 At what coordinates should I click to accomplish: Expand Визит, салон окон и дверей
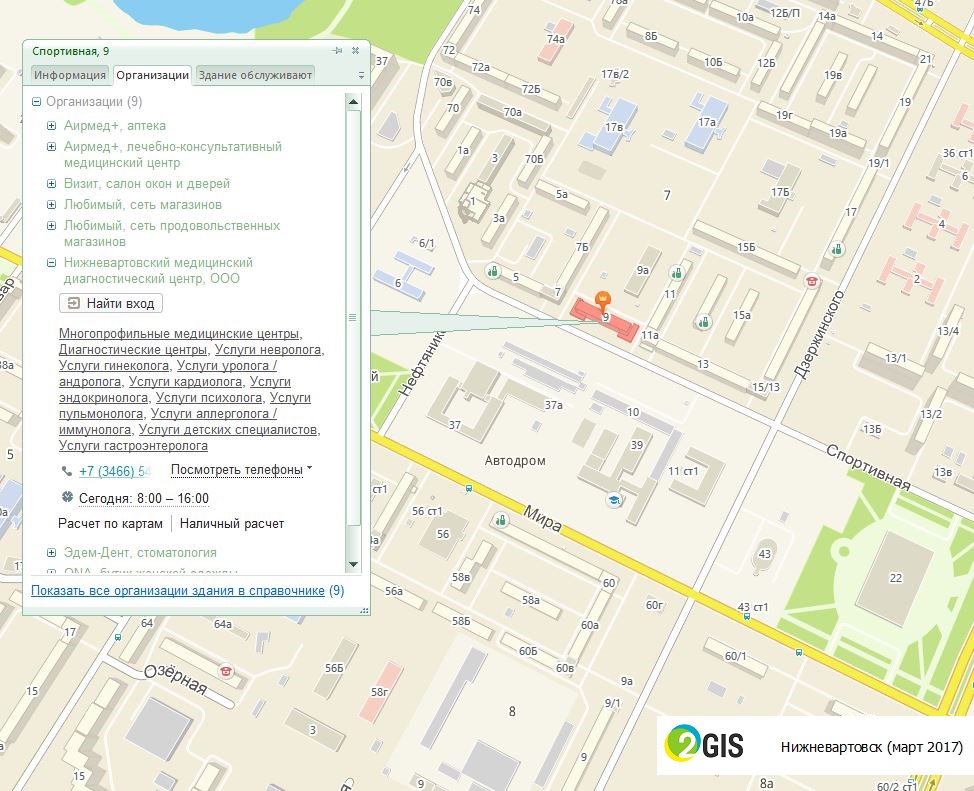click(x=52, y=183)
